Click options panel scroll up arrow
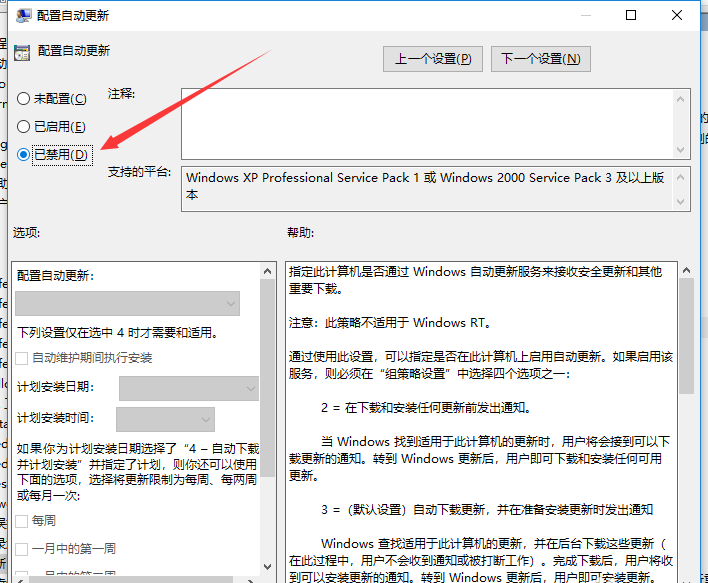This screenshot has height=583, width=708. pos(267,271)
